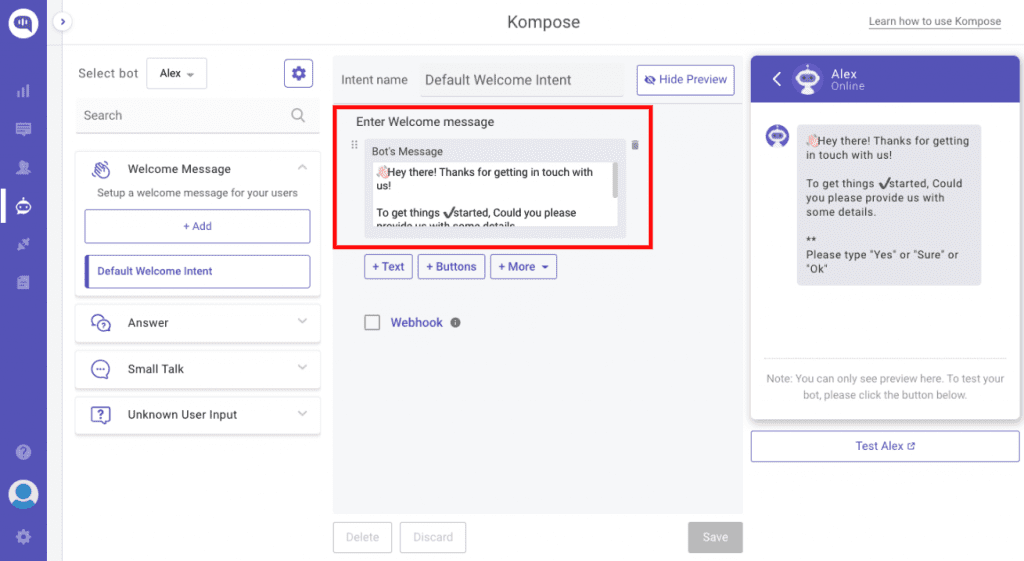The image size is (1024, 561).
Task: Click the Hide Preview button
Action: [x=686, y=80]
